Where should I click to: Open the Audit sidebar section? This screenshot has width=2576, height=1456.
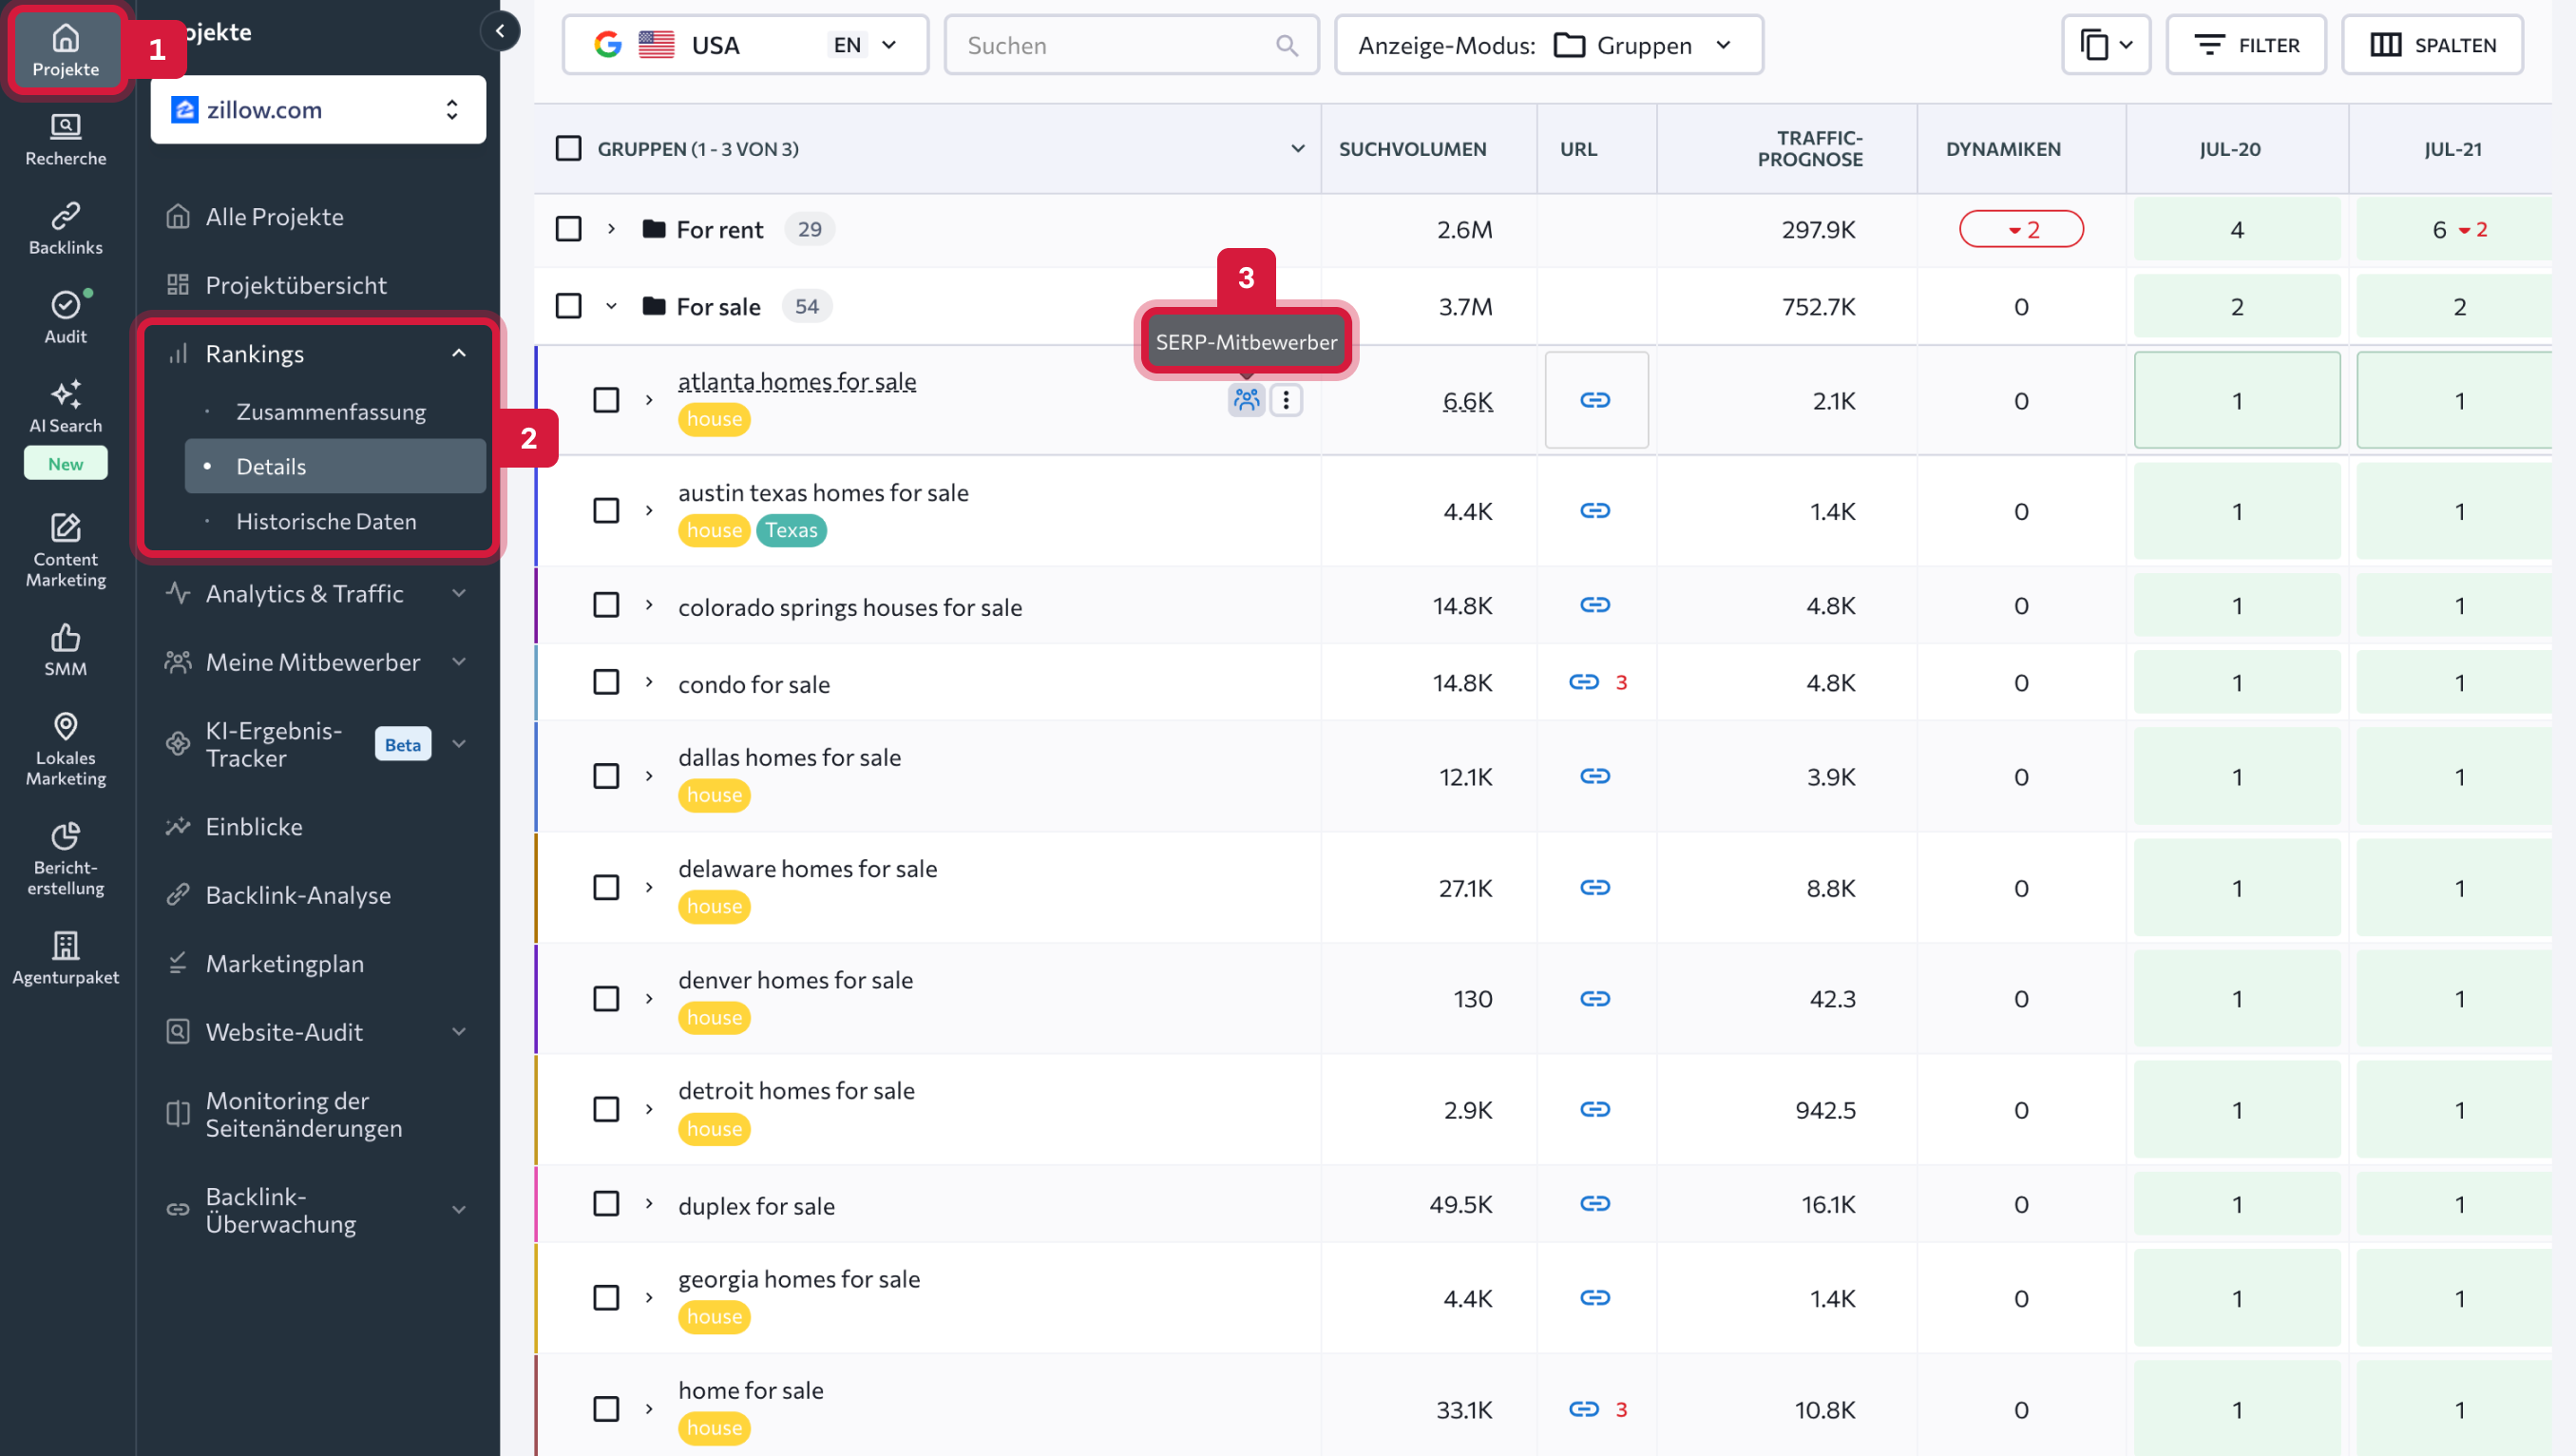point(65,318)
